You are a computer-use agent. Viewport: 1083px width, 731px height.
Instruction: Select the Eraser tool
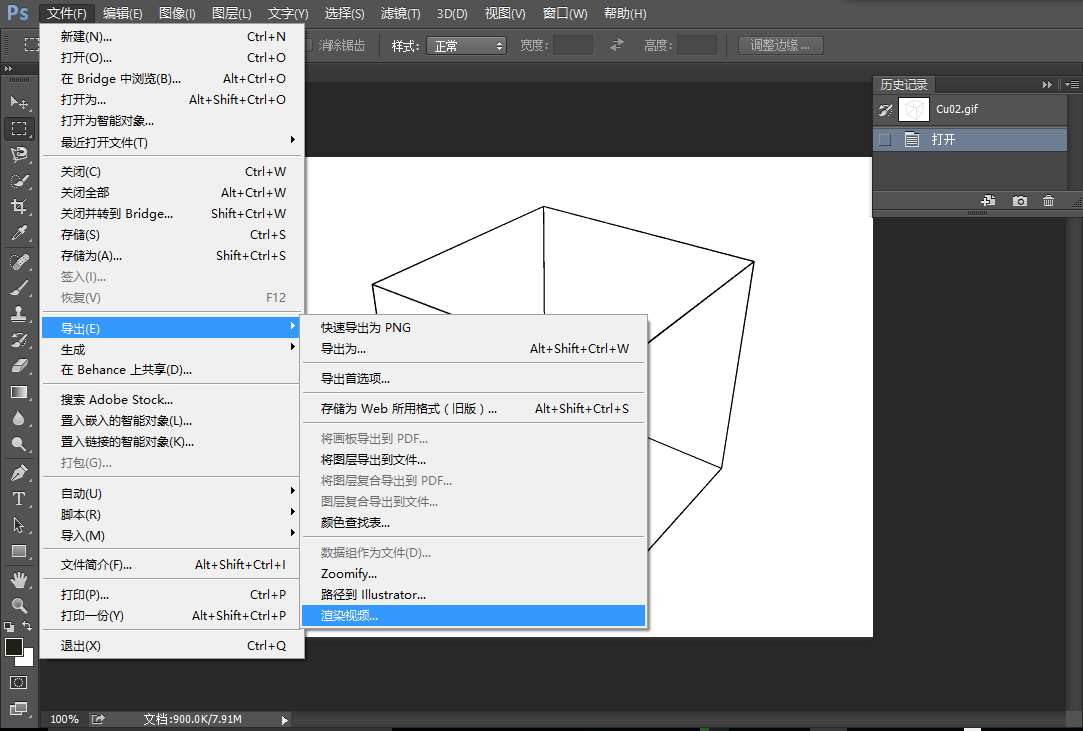coord(18,366)
